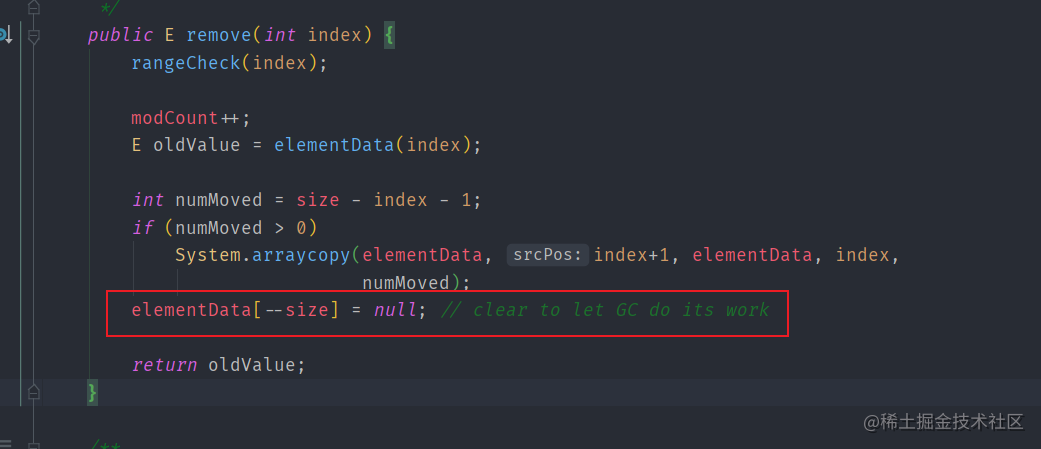1041x449 pixels.
Task: Click the highlighted opening brace after remove(int index)
Action: coord(389,35)
